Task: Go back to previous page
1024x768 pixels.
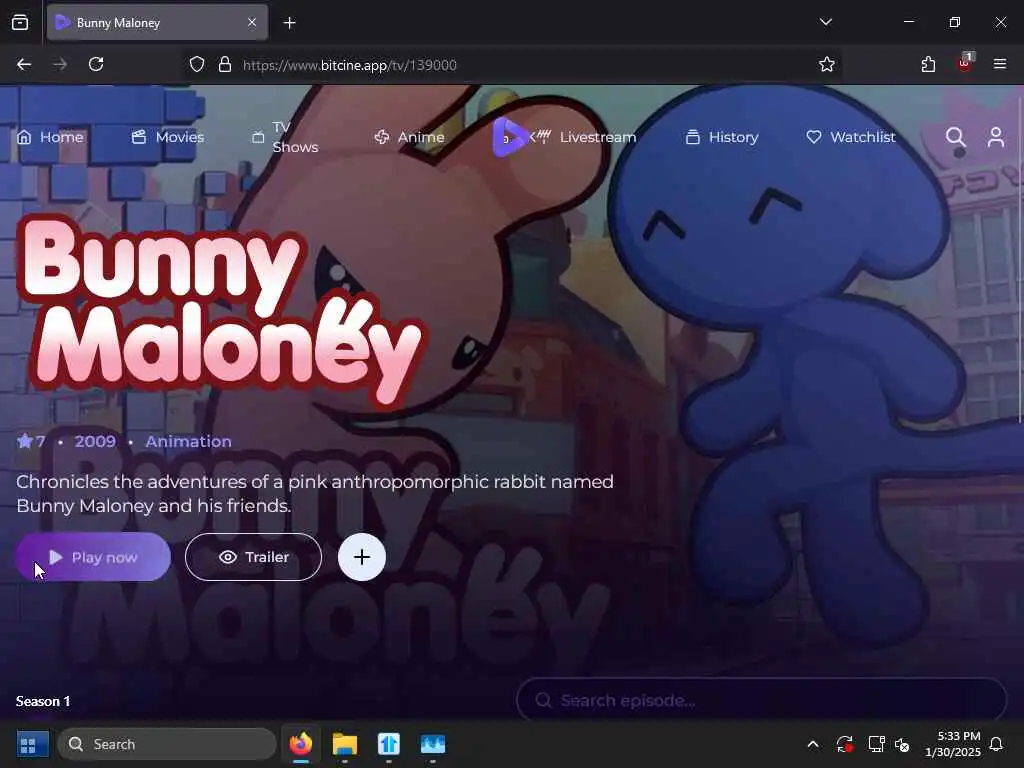Action: pos(24,64)
